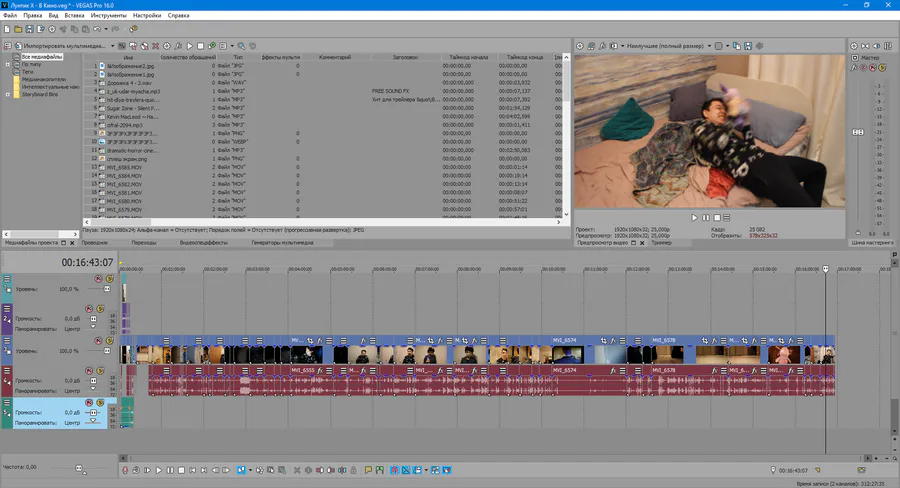
Task: Go to end of the project
Action: point(204,470)
